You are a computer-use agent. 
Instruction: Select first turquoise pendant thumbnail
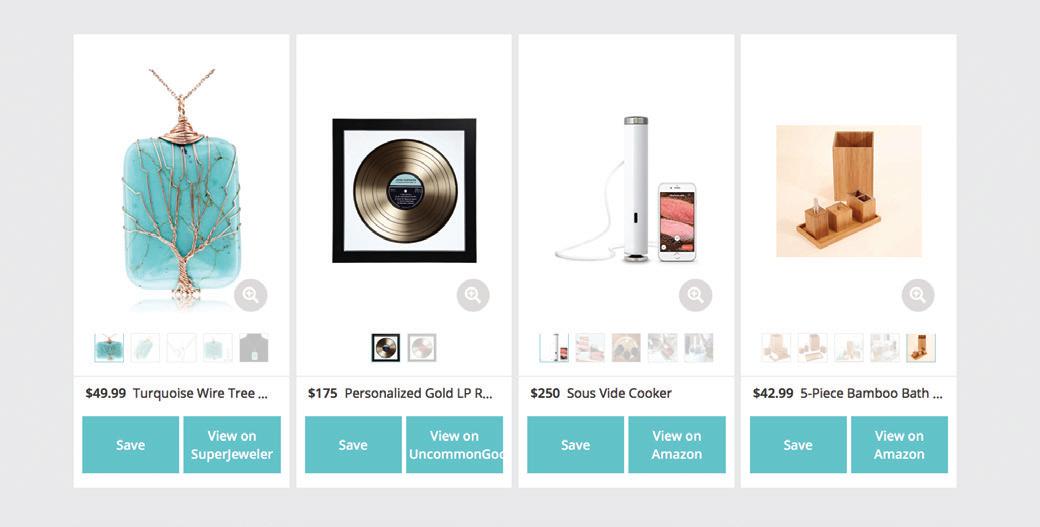point(109,348)
